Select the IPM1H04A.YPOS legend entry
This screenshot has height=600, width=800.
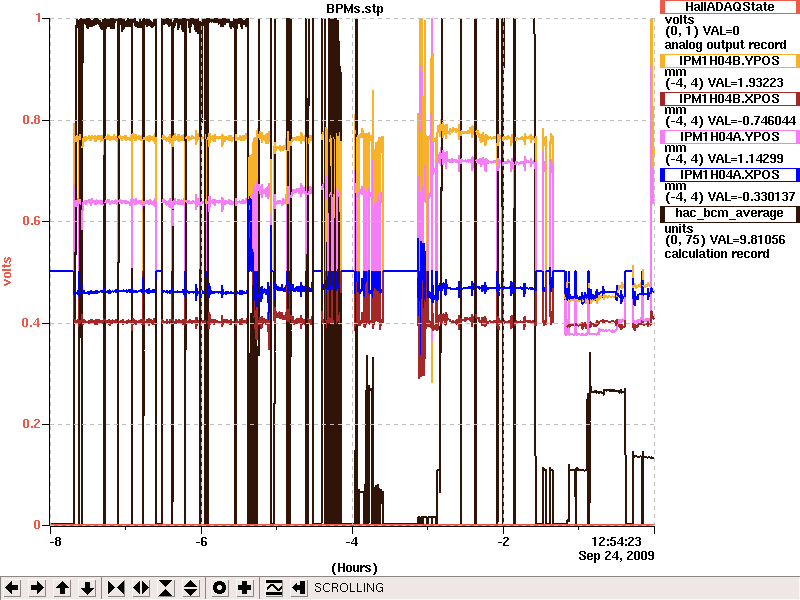click(x=730, y=137)
